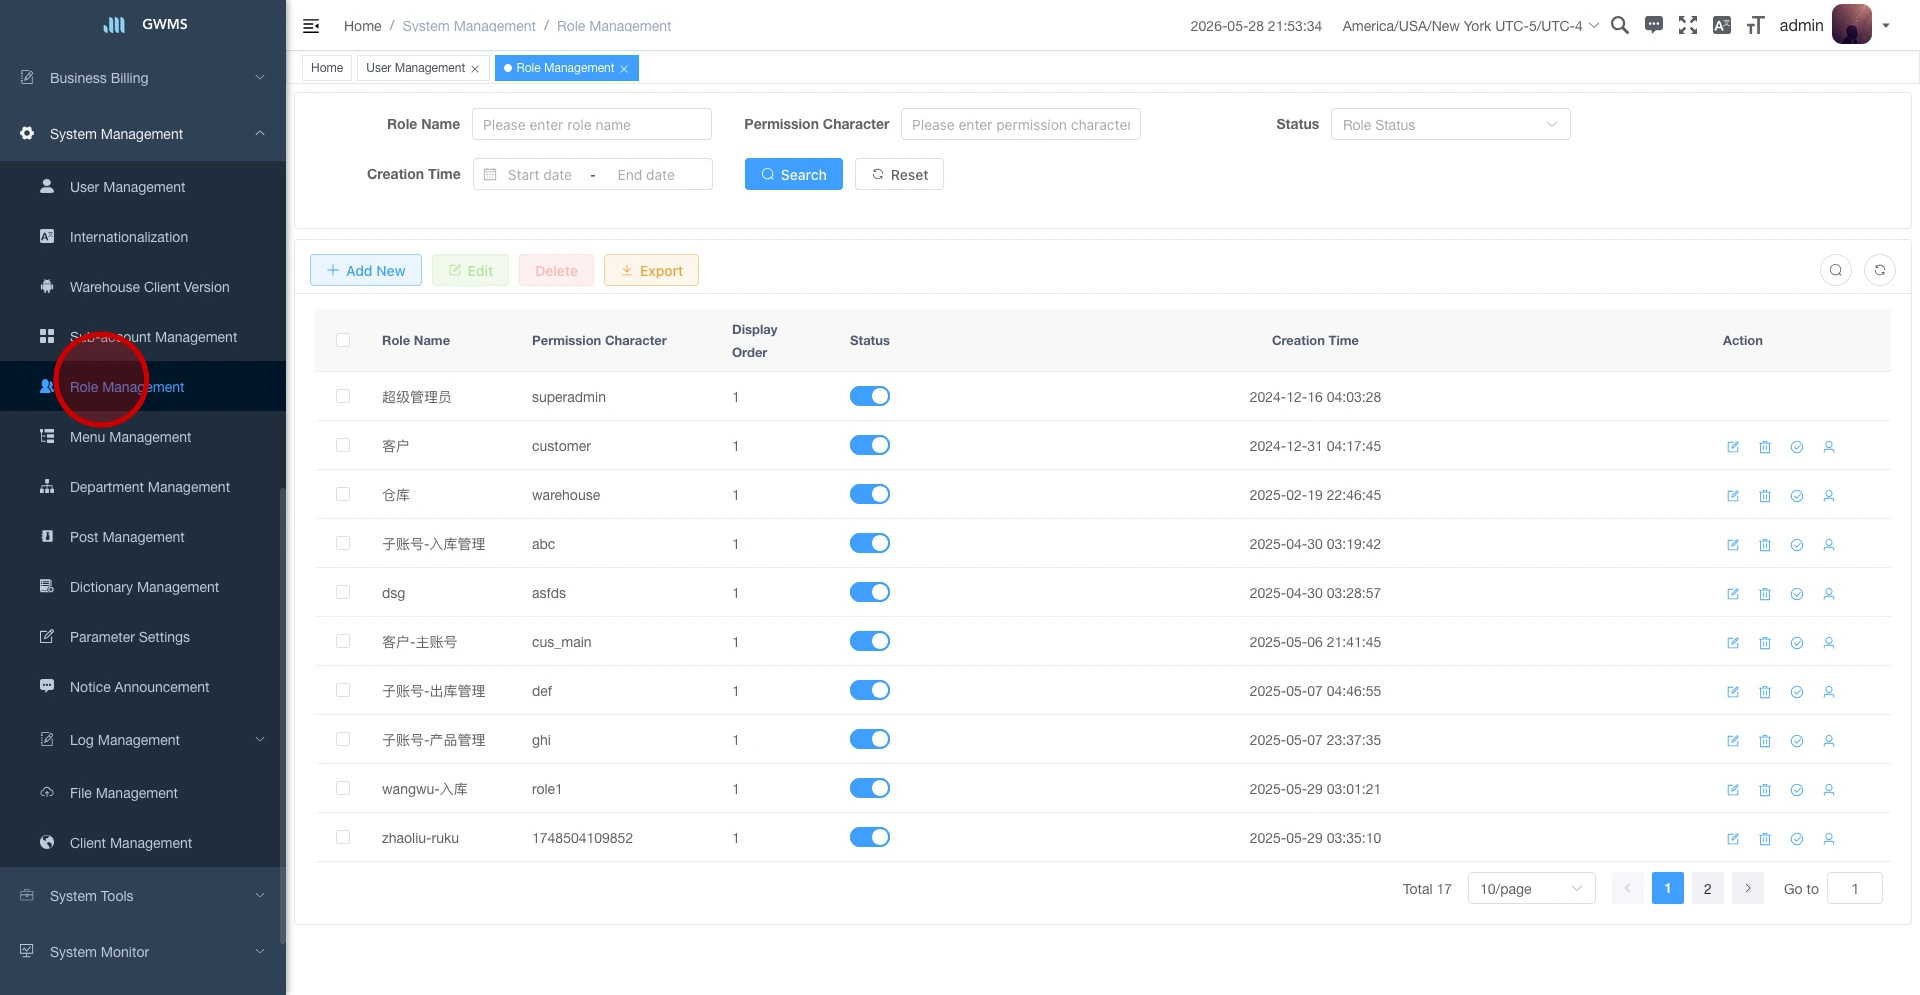Viewport: 1920px width, 995px height.
Task: Click the Go to page number field
Action: [1855, 888]
